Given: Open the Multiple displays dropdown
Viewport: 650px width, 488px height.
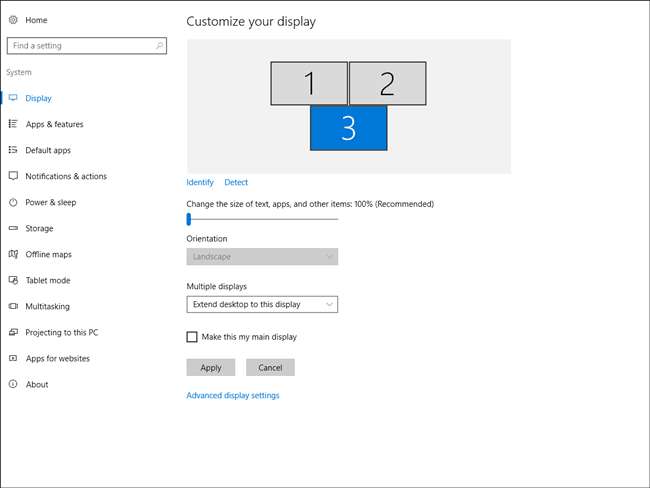Looking at the screenshot, I should [x=262, y=304].
